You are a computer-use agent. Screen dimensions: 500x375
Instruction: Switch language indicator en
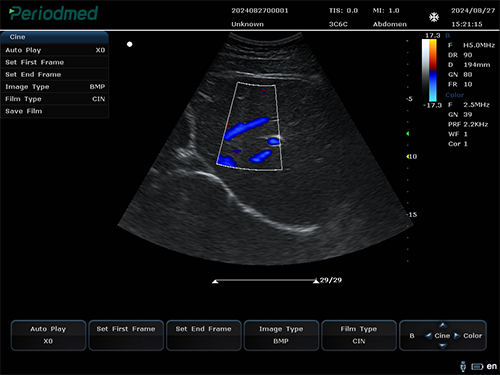(x=492, y=366)
